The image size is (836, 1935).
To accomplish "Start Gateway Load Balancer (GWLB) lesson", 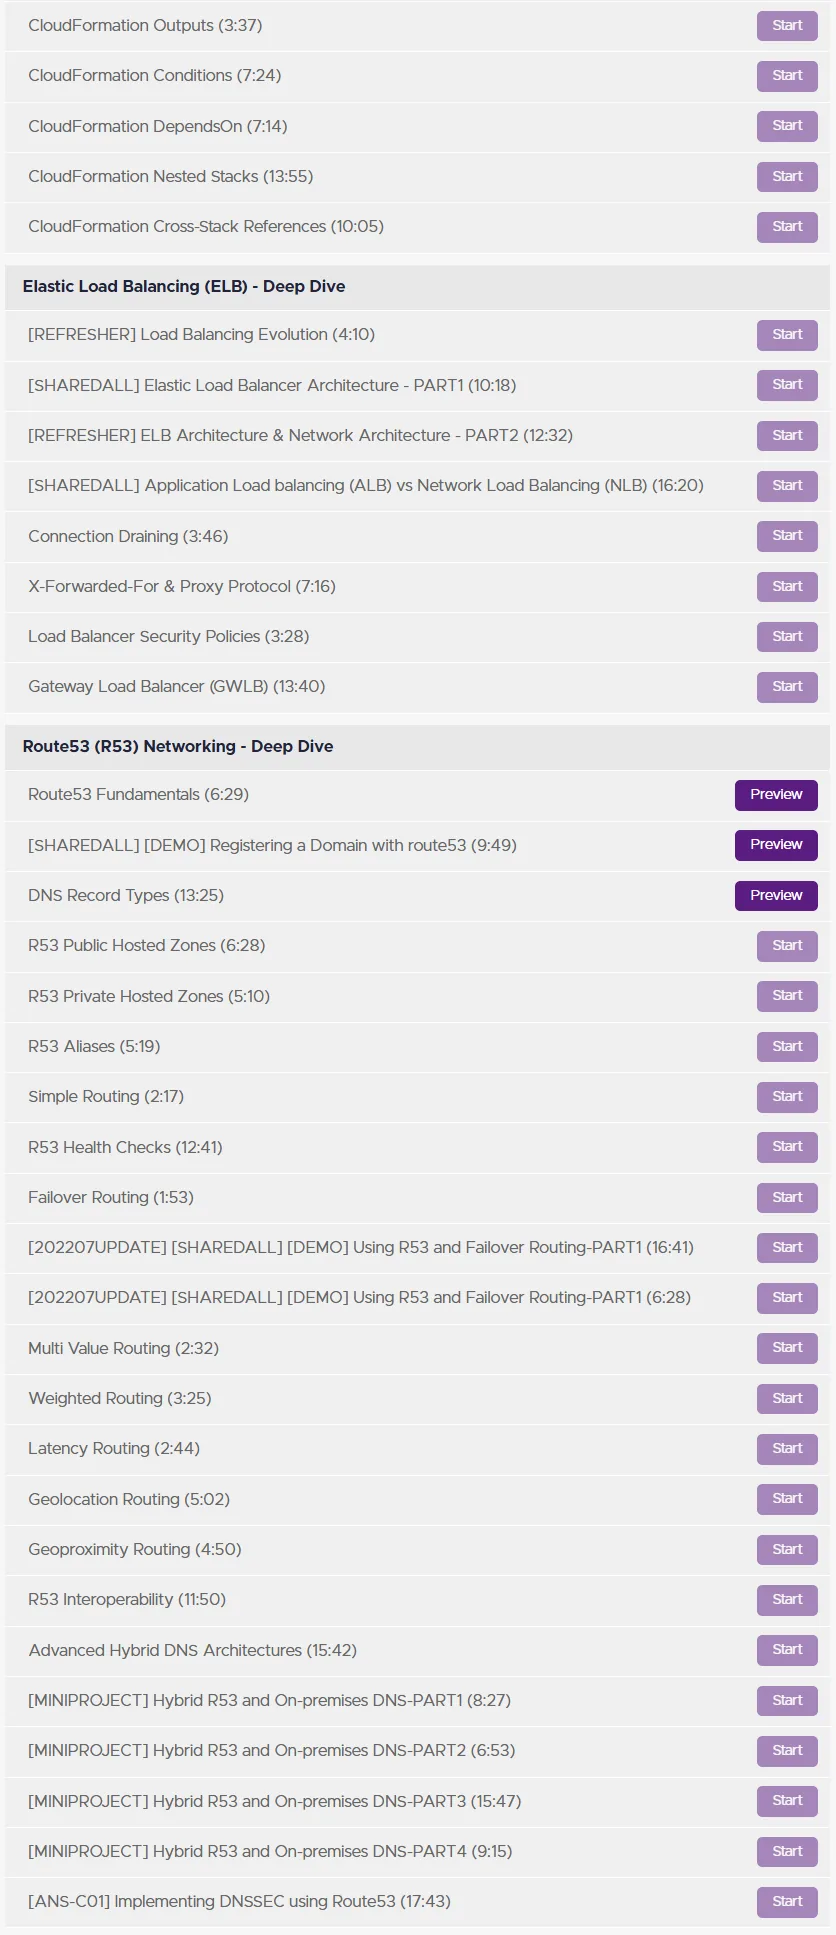I will [x=787, y=687].
